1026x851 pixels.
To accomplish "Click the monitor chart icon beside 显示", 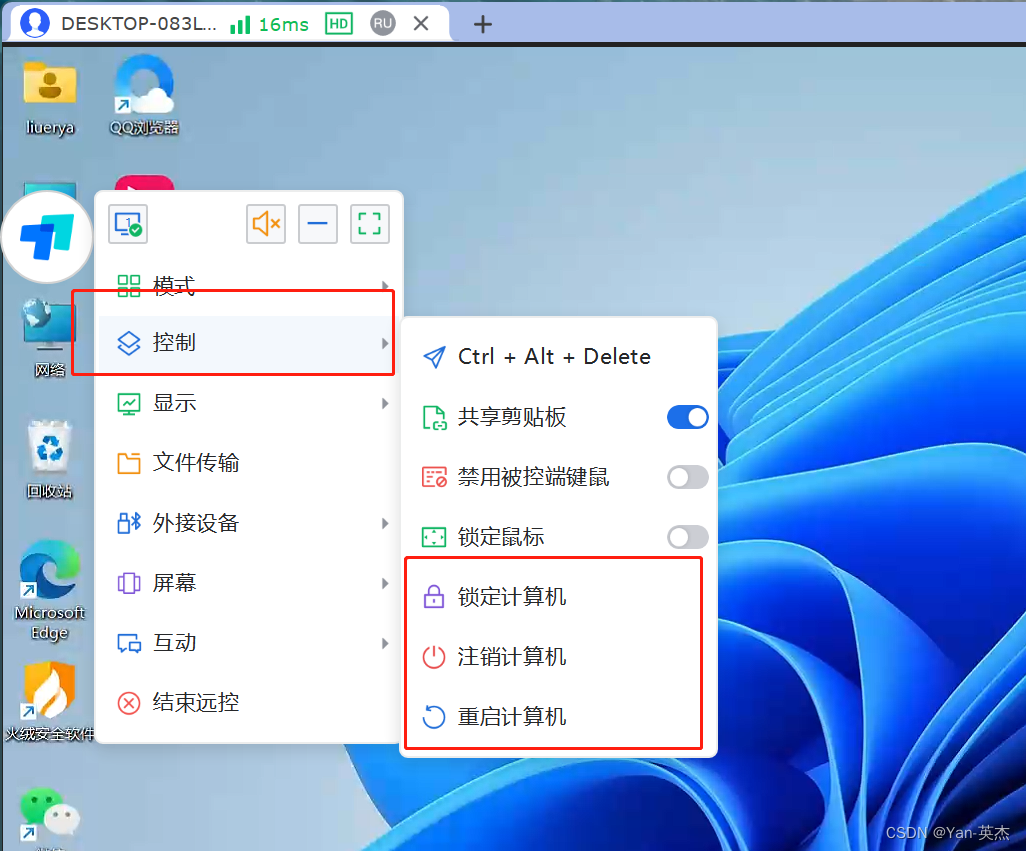I will coord(129,404).
